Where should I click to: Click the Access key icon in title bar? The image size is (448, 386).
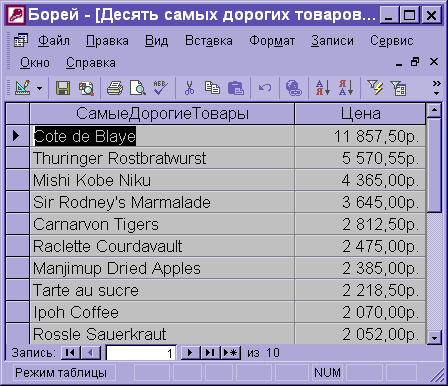16,15
